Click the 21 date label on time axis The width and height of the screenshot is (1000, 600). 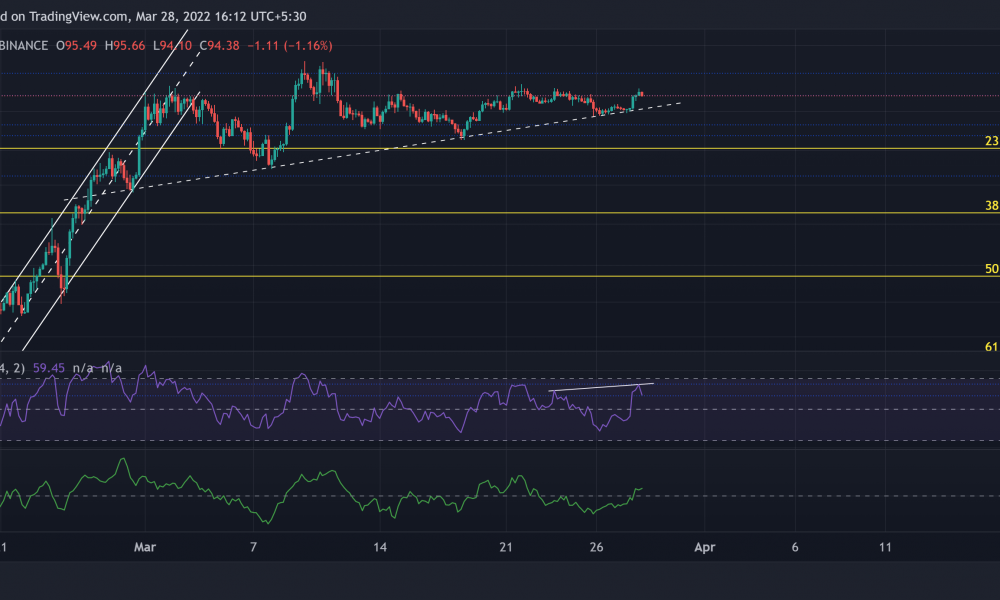(x=506, y=547)
